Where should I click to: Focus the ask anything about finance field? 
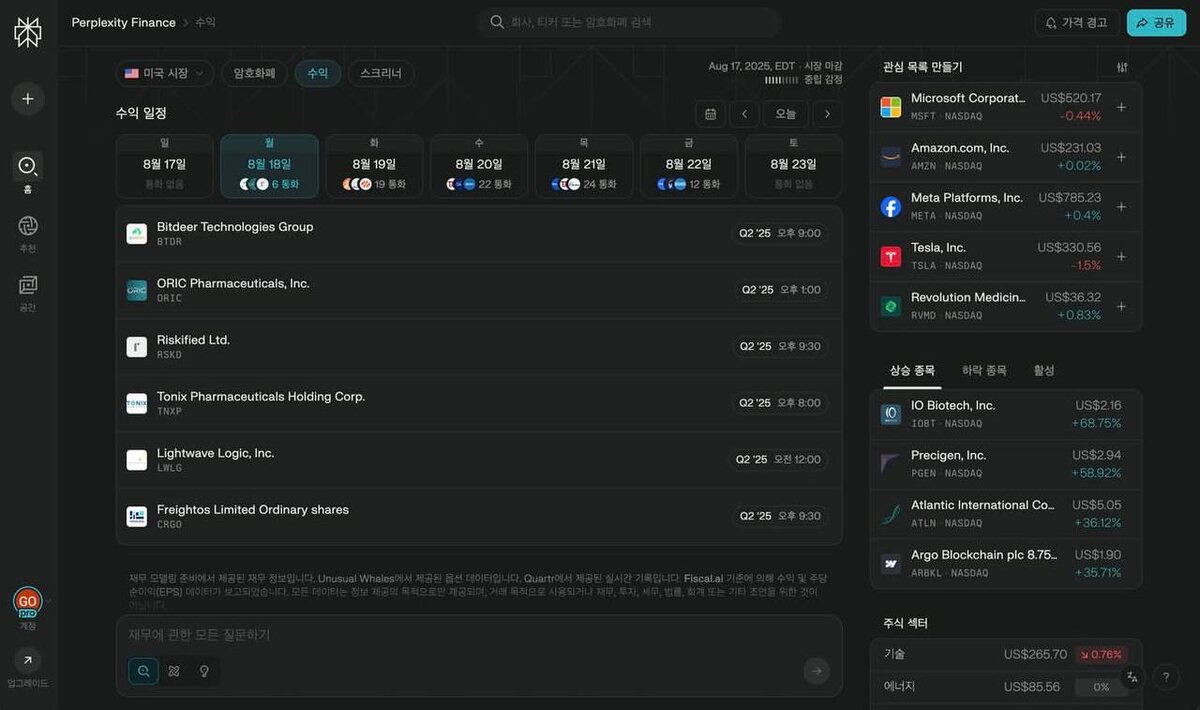479,635
